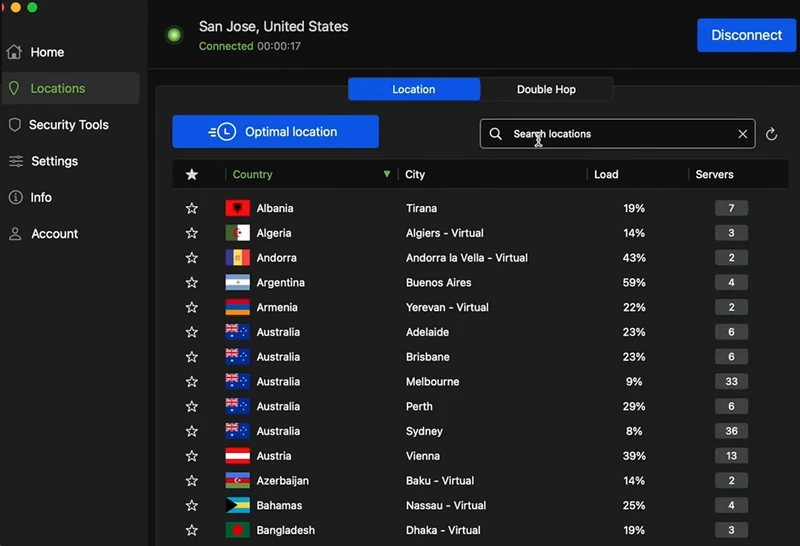Click the 59% load for Argentina

click(634, 283)
